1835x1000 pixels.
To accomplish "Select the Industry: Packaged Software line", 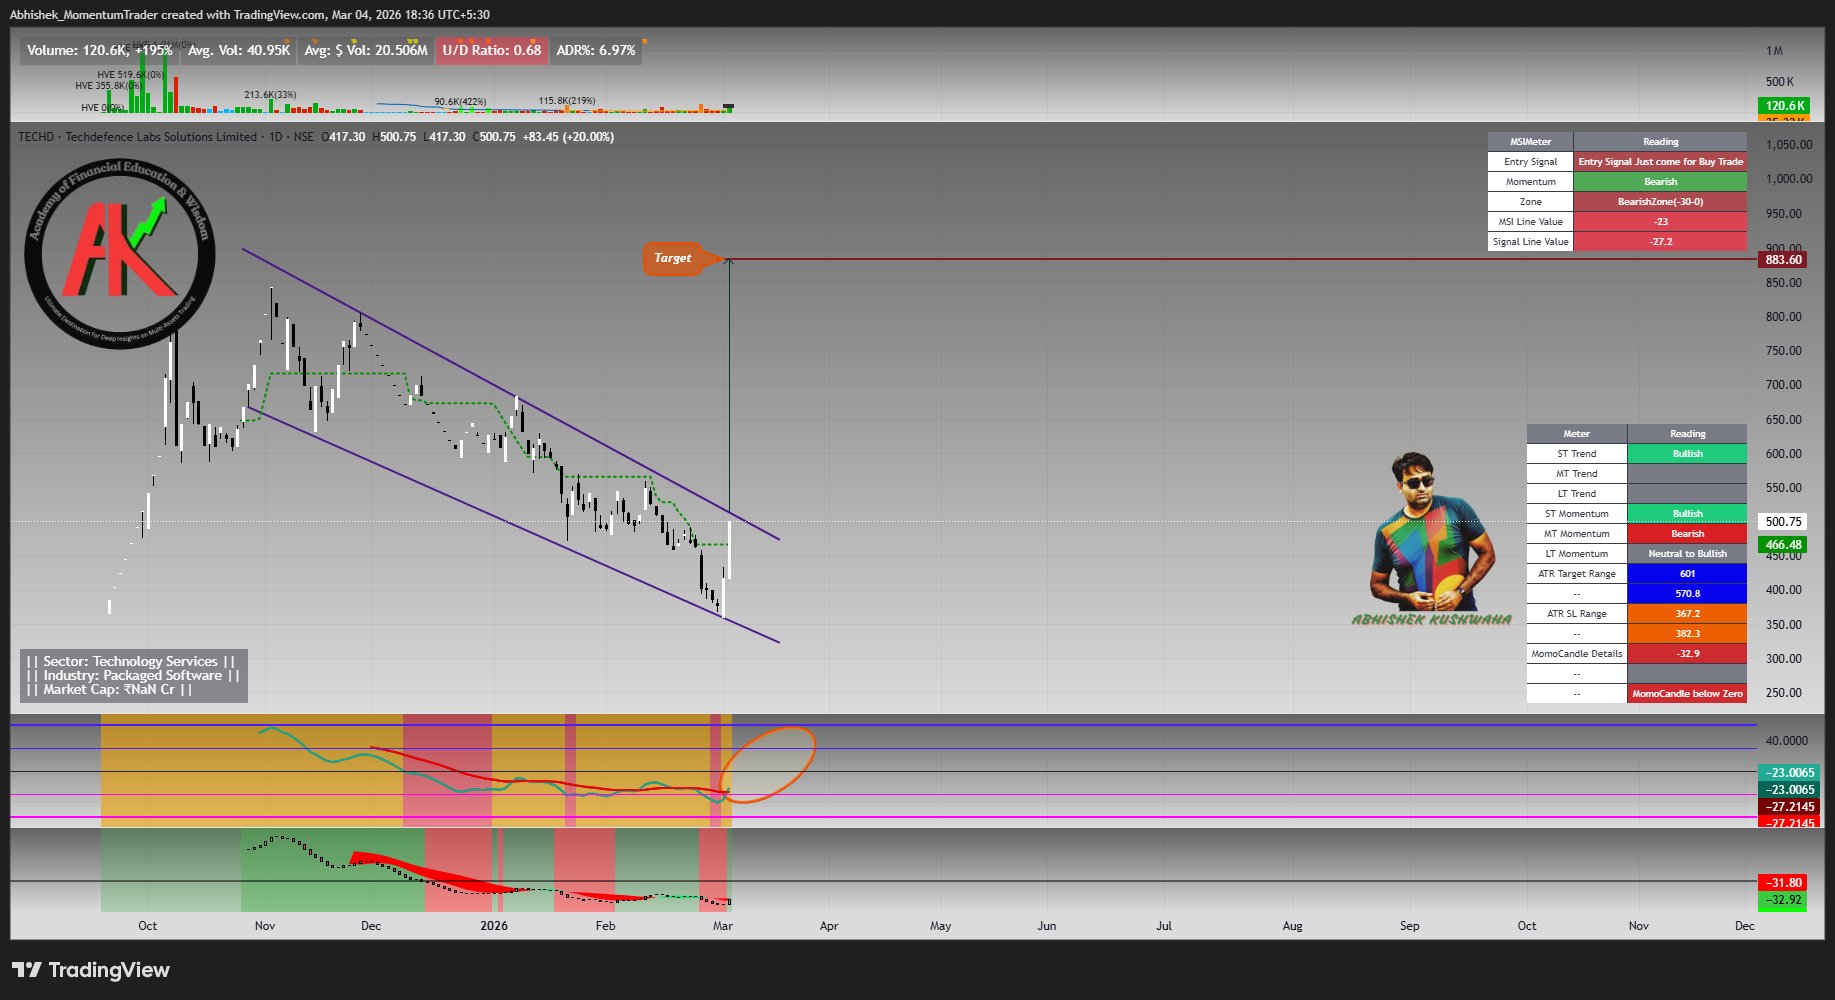I will 133,675.
